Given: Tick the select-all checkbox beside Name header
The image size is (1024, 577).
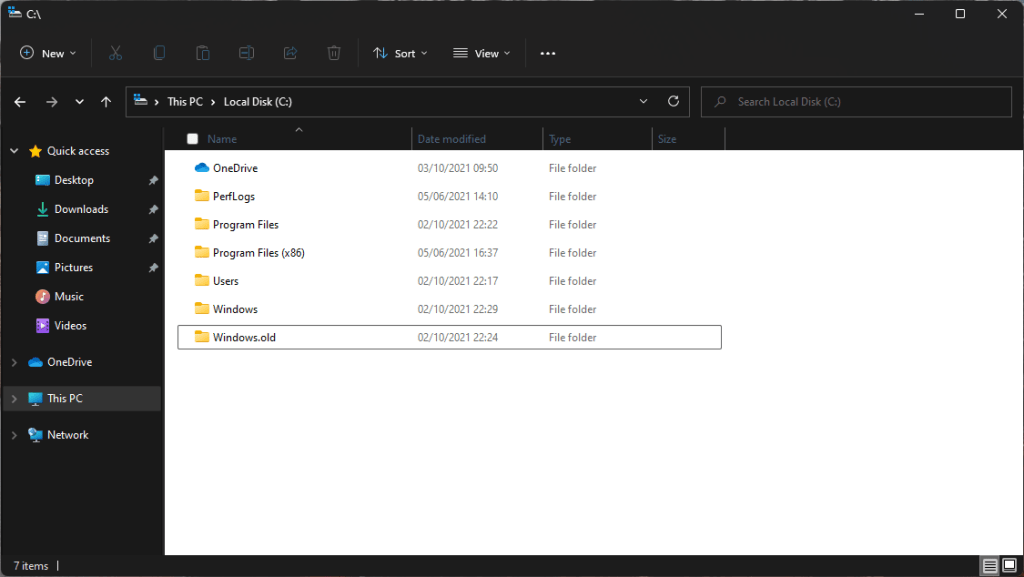Looking at the screenshot, I should click(193, 139).
